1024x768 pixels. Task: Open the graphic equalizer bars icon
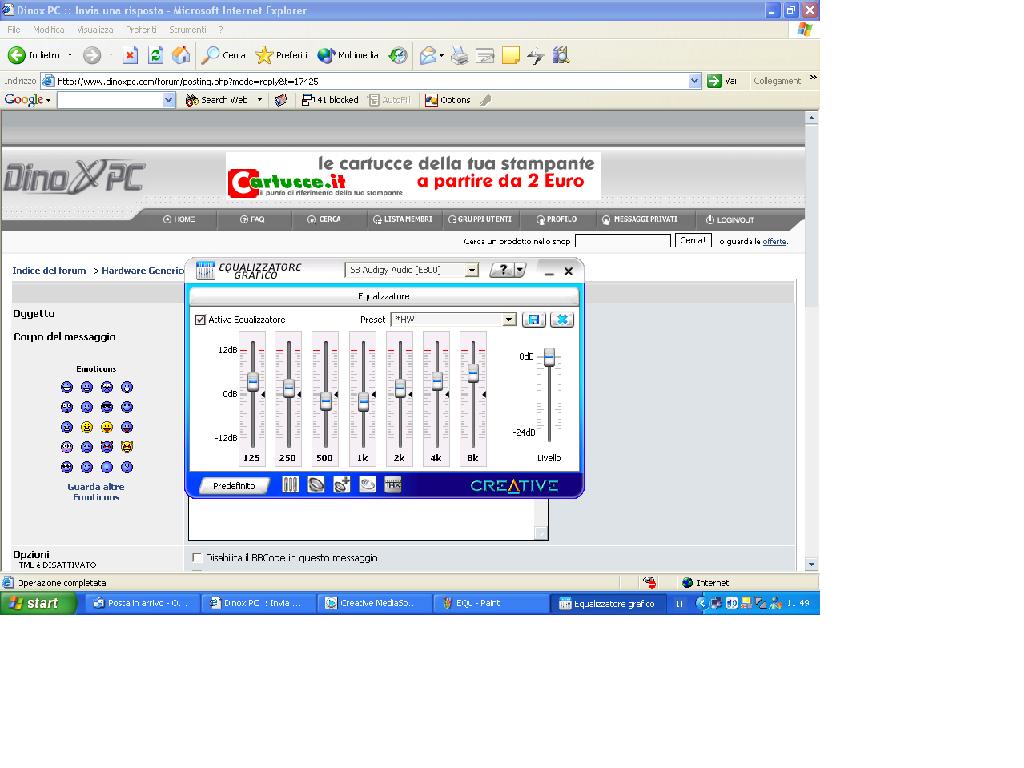point(290,485)
